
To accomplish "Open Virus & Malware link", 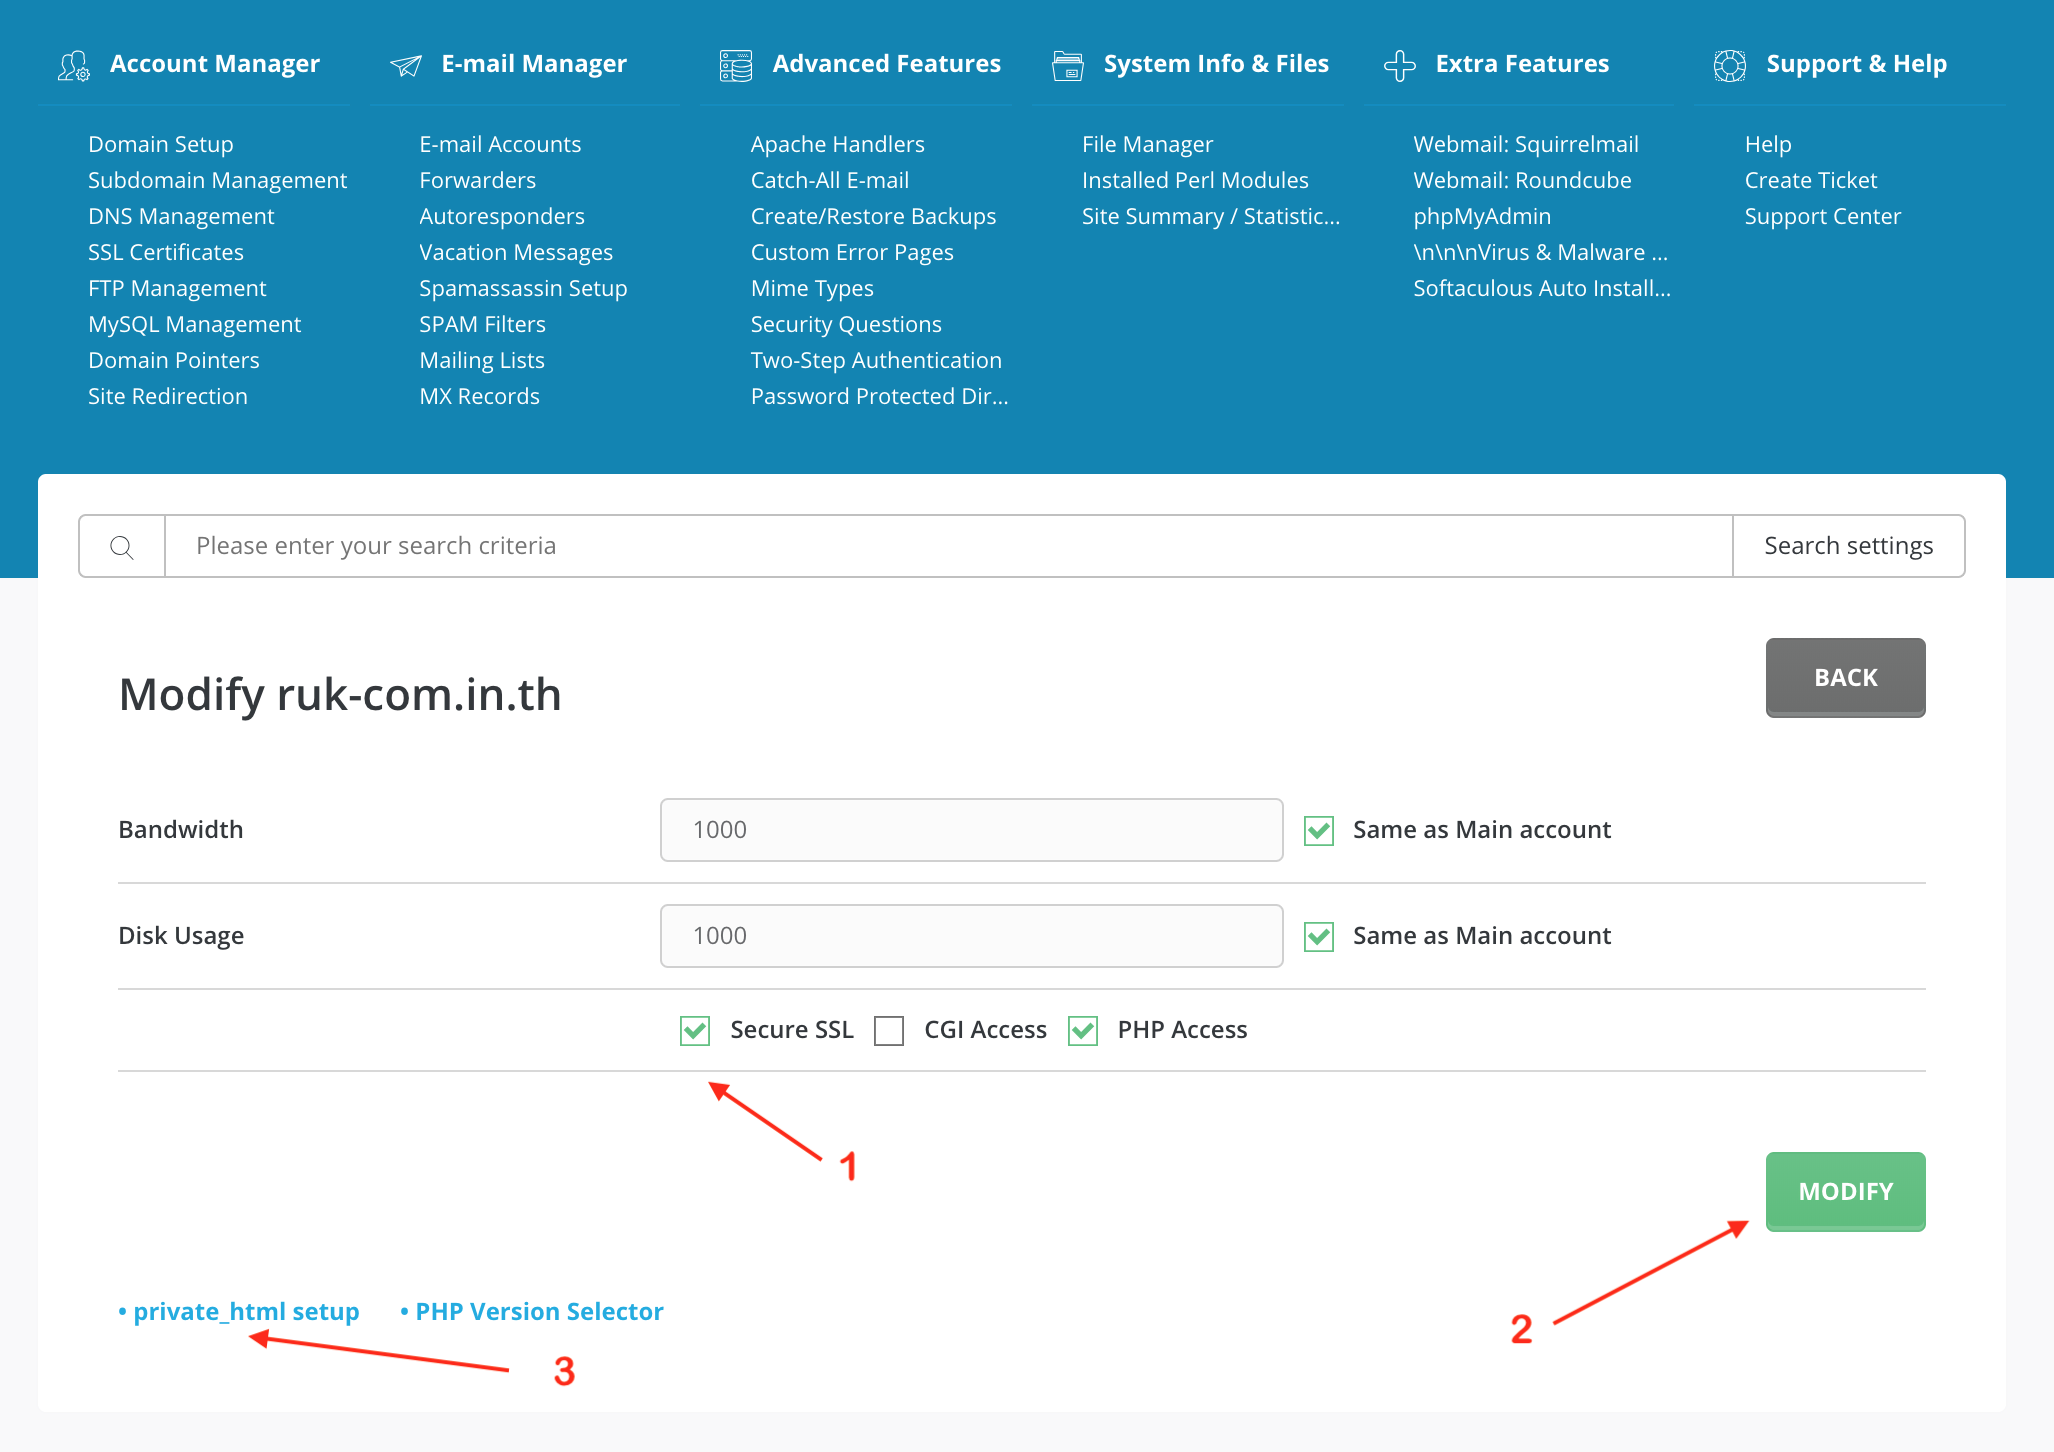I will (1540, 252).
